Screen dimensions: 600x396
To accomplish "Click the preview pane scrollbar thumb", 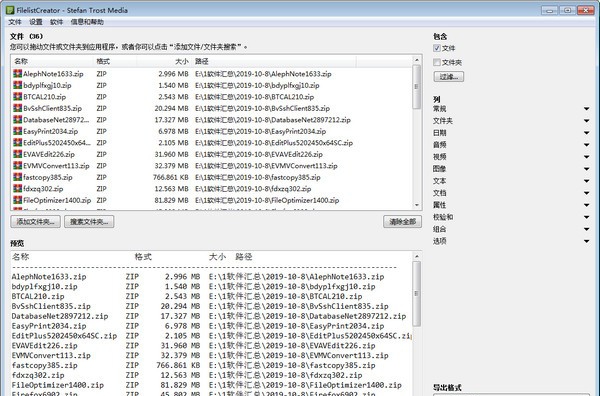I will [416, 294].
